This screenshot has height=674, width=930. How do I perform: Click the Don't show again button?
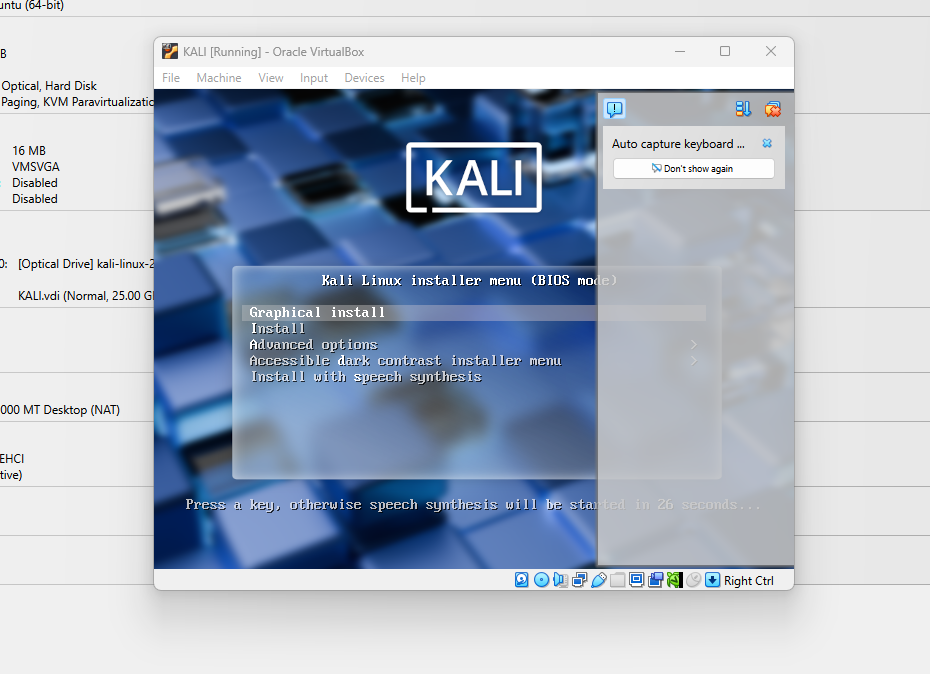coord(693,168)
